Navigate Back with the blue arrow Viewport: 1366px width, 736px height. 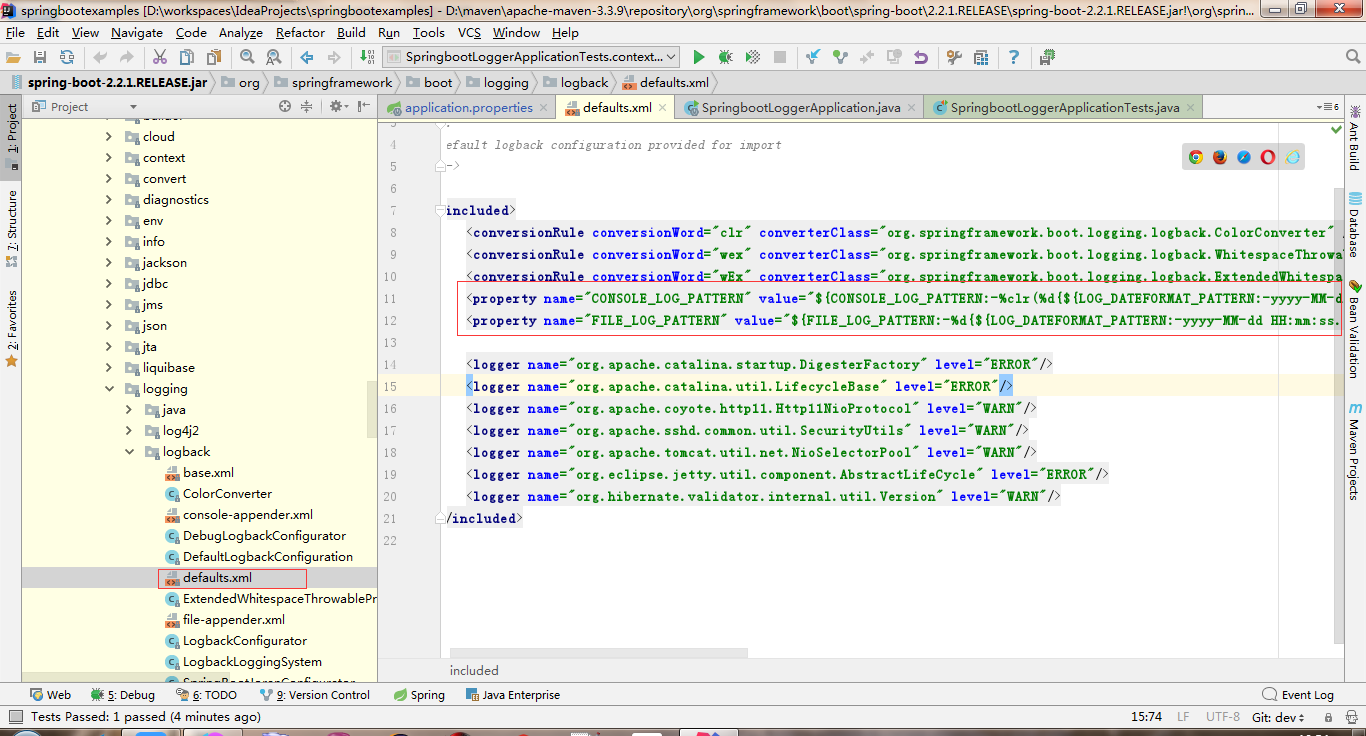(x=307, y=57)
